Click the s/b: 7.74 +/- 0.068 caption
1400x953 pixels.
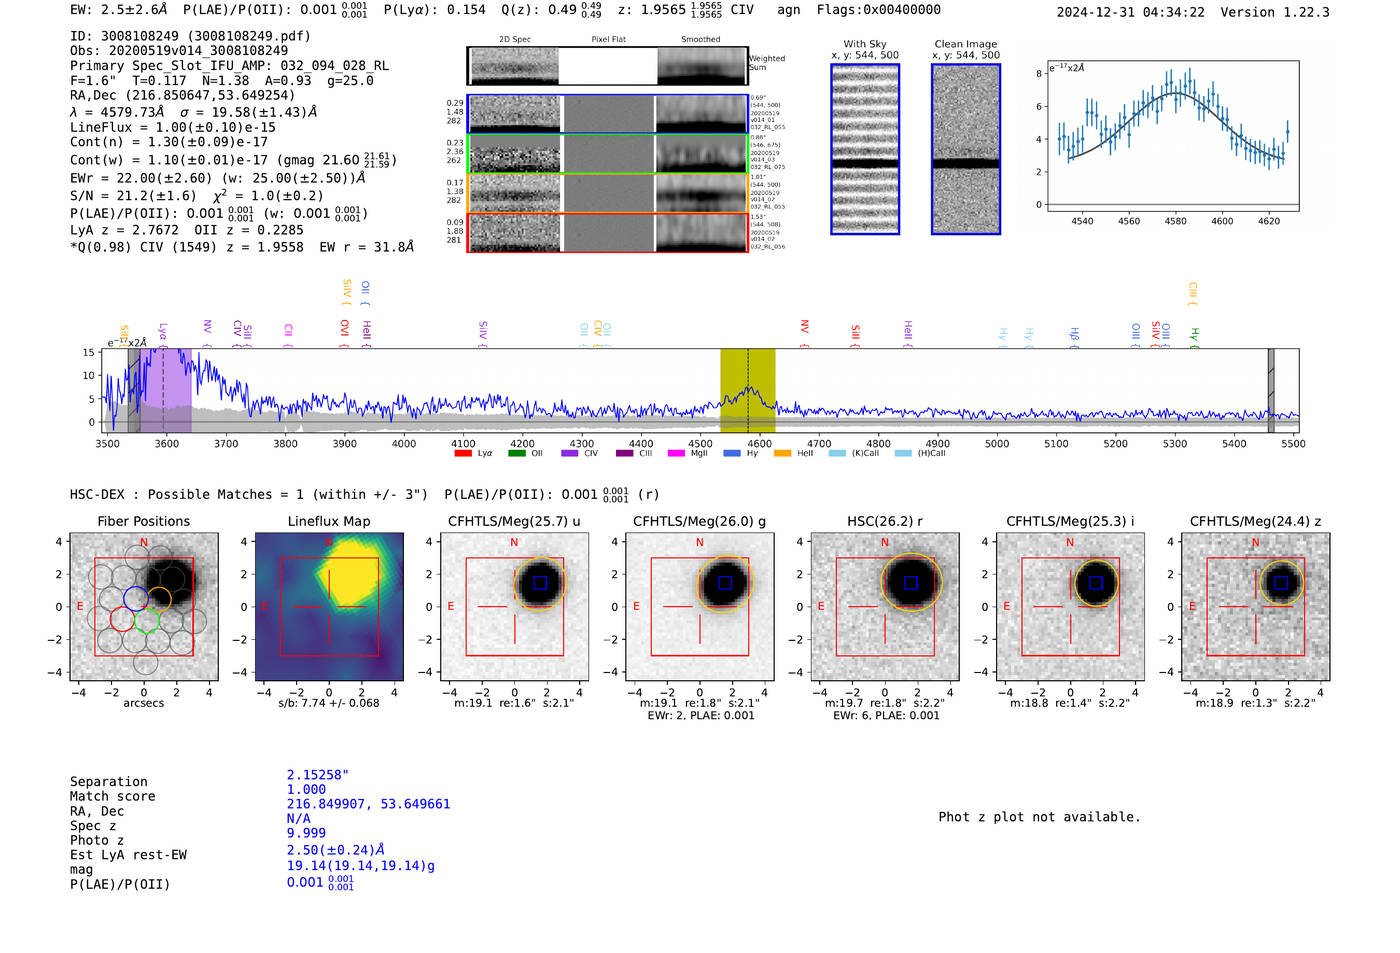329,703
